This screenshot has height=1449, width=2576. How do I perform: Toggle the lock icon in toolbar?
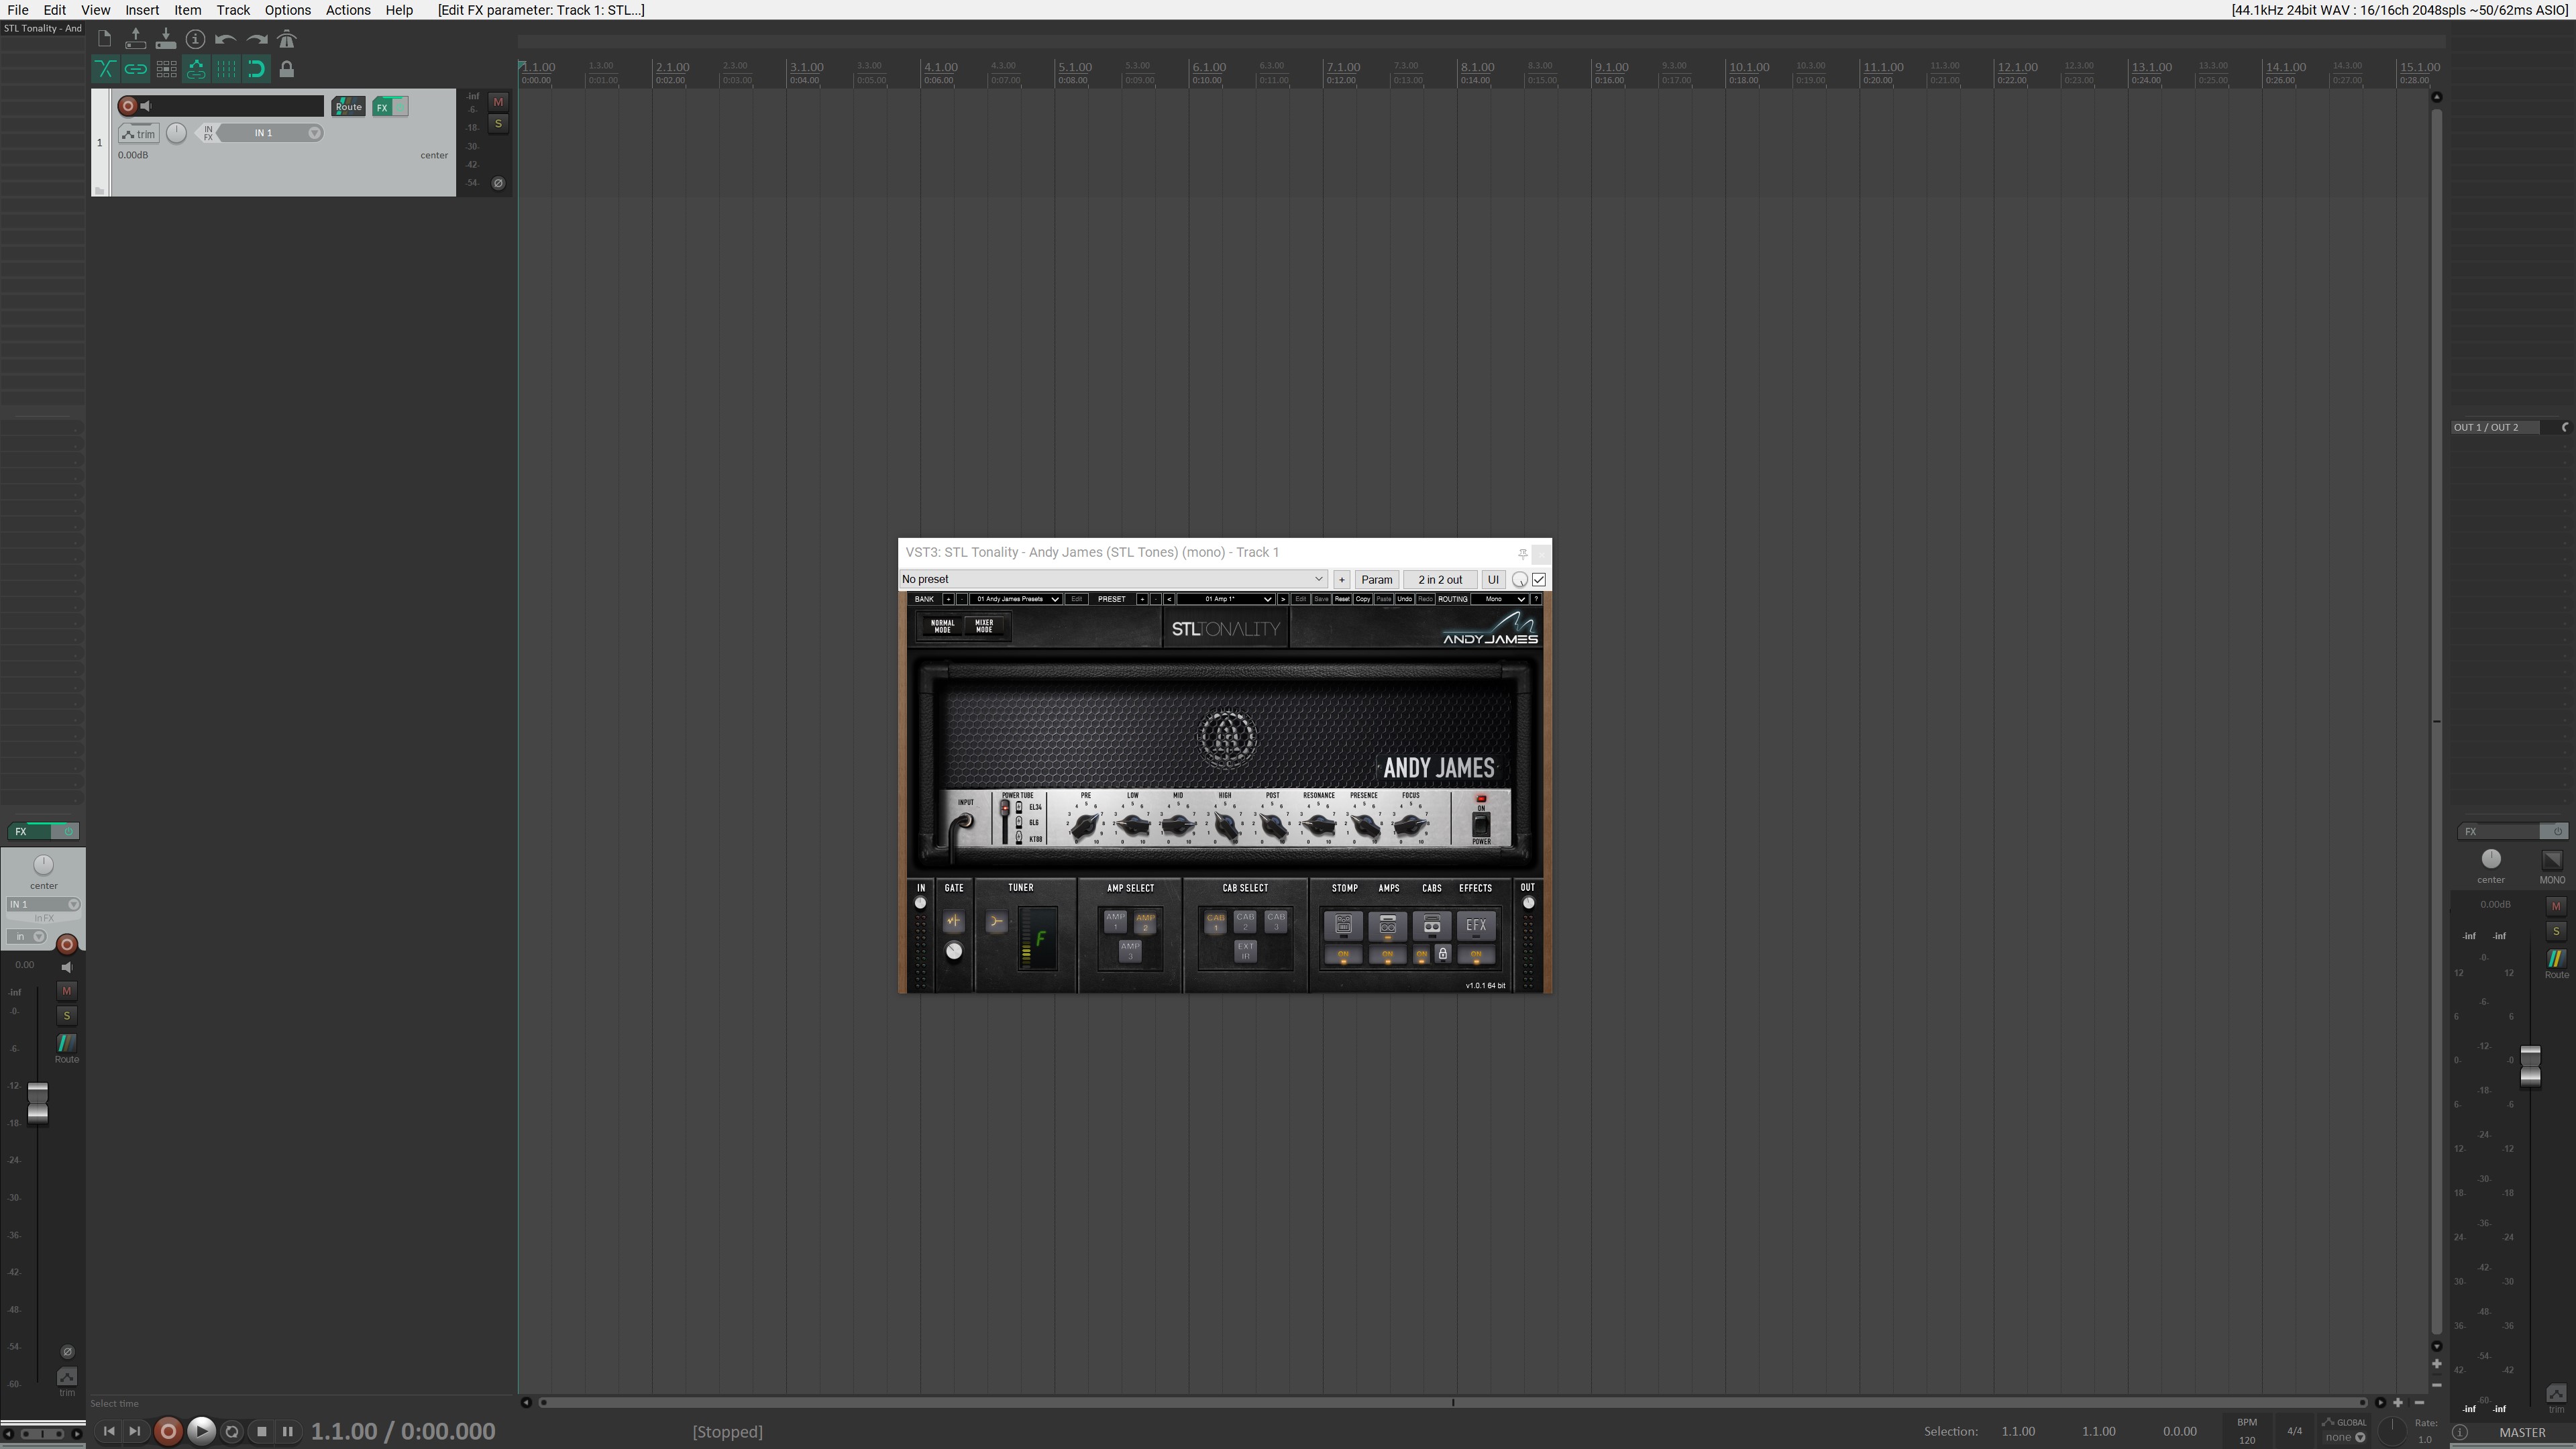(287, 70)
